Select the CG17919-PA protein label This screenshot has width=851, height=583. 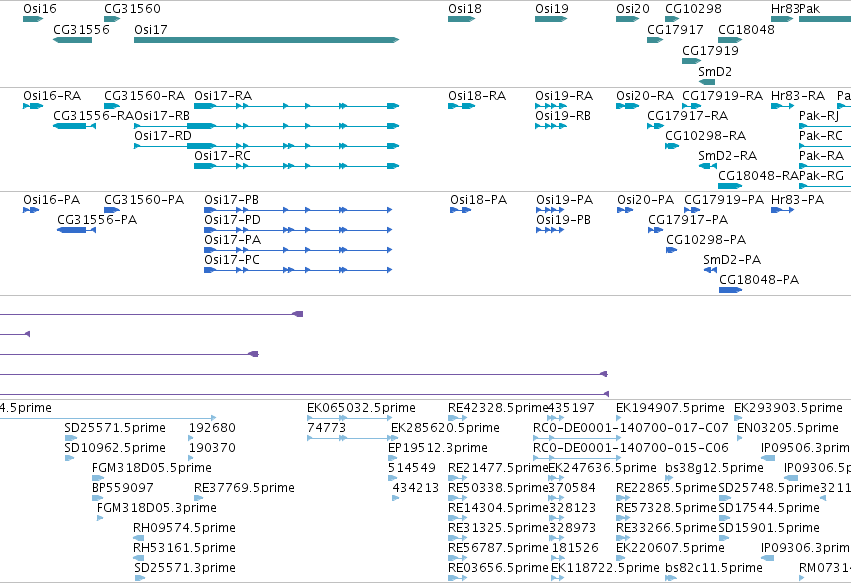point(724,200)
